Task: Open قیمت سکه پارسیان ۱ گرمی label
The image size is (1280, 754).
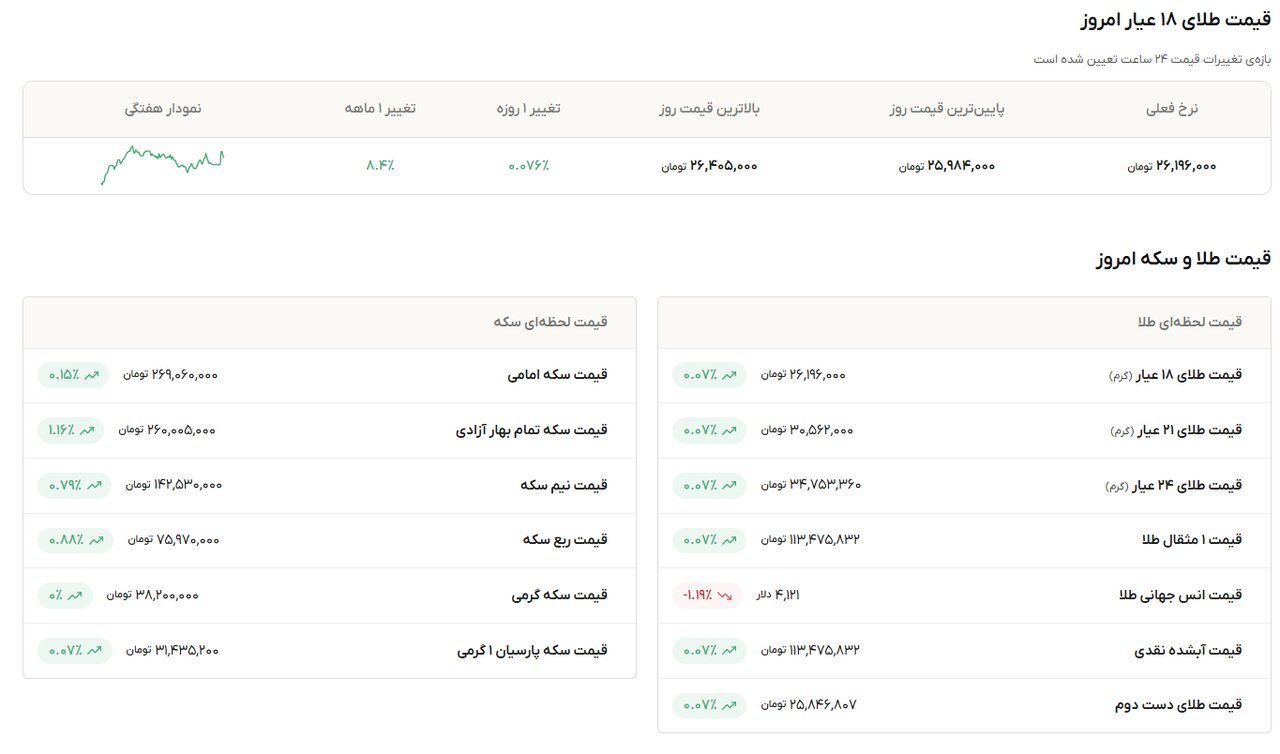Action: click(x=533, y=650)
